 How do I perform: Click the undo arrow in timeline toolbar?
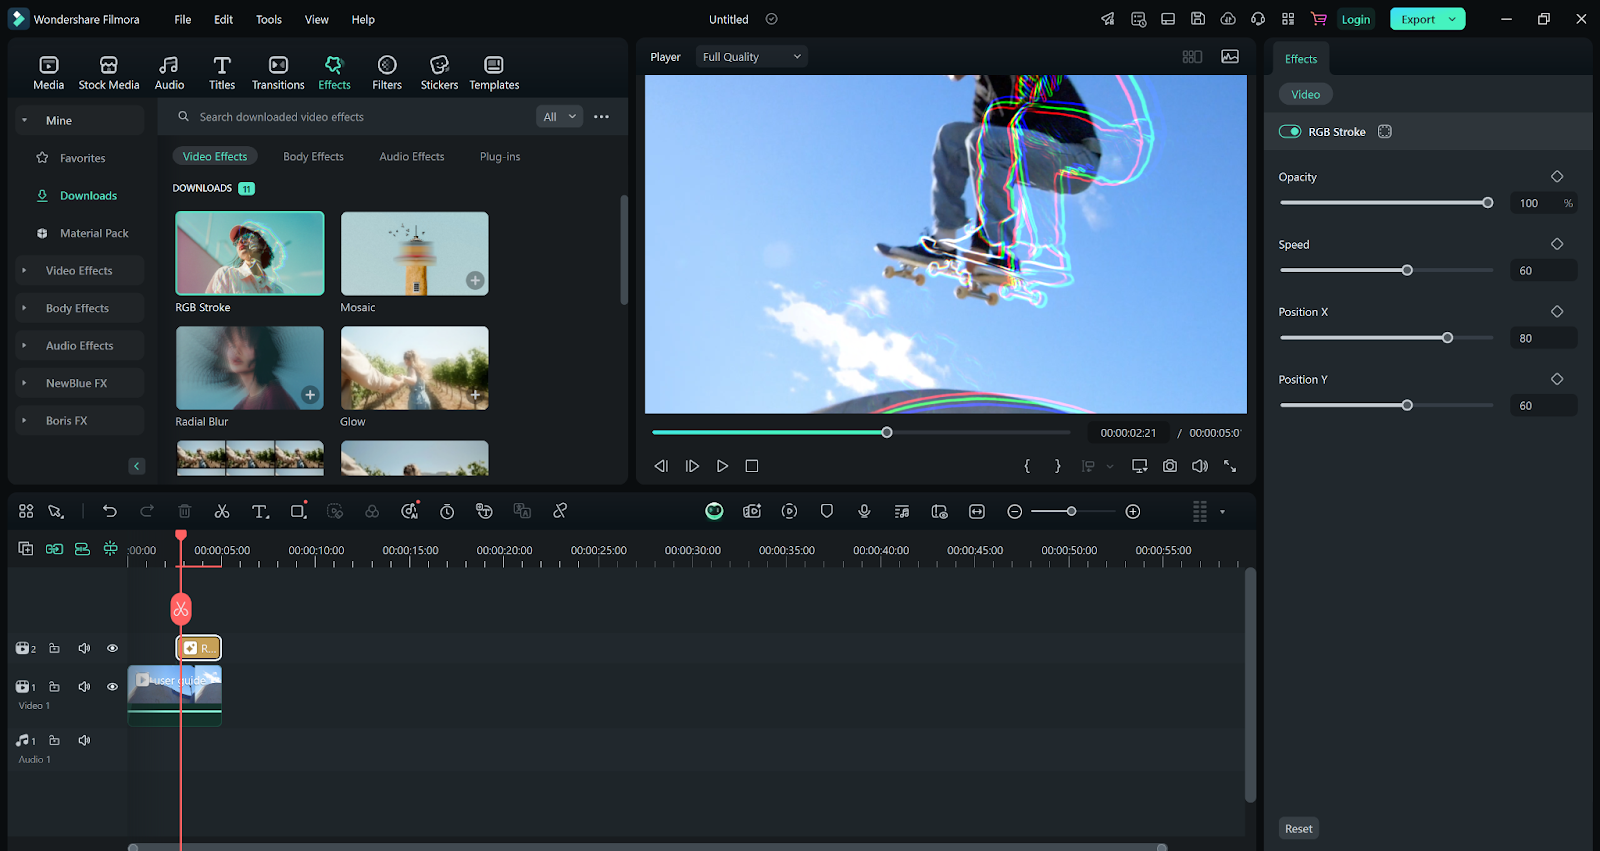[x=110, y=511]
